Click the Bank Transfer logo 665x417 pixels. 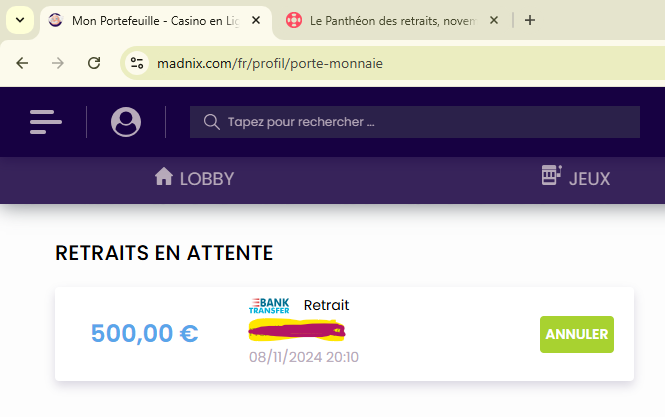click(x=270, y=306)
